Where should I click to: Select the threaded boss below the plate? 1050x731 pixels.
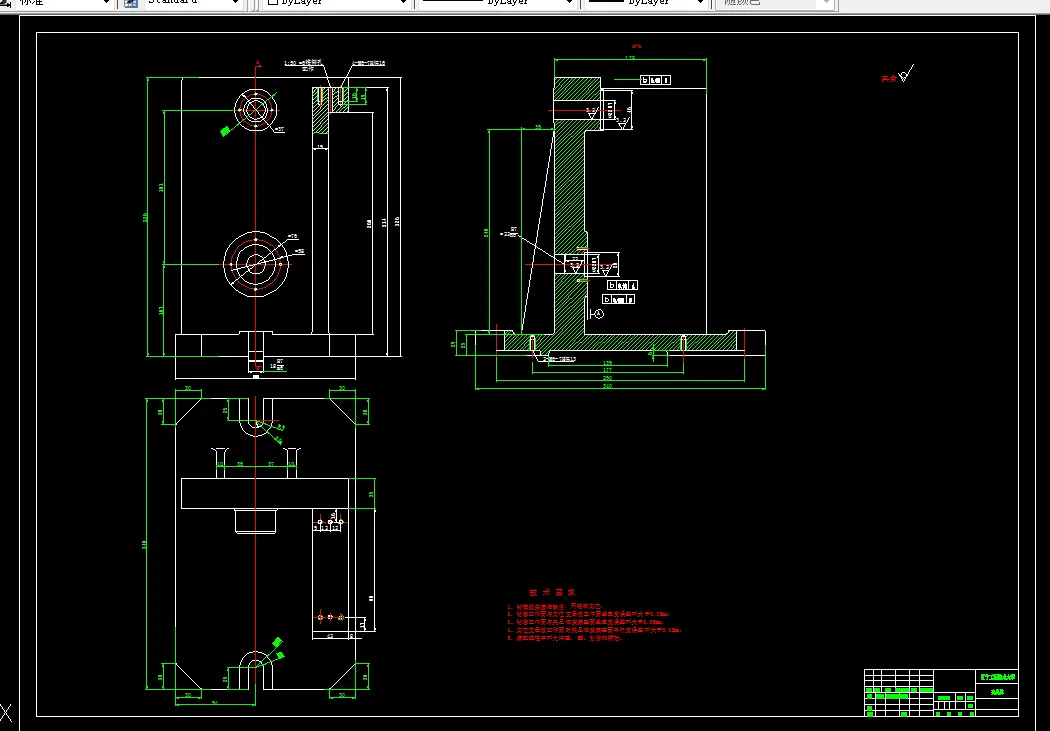256,521
